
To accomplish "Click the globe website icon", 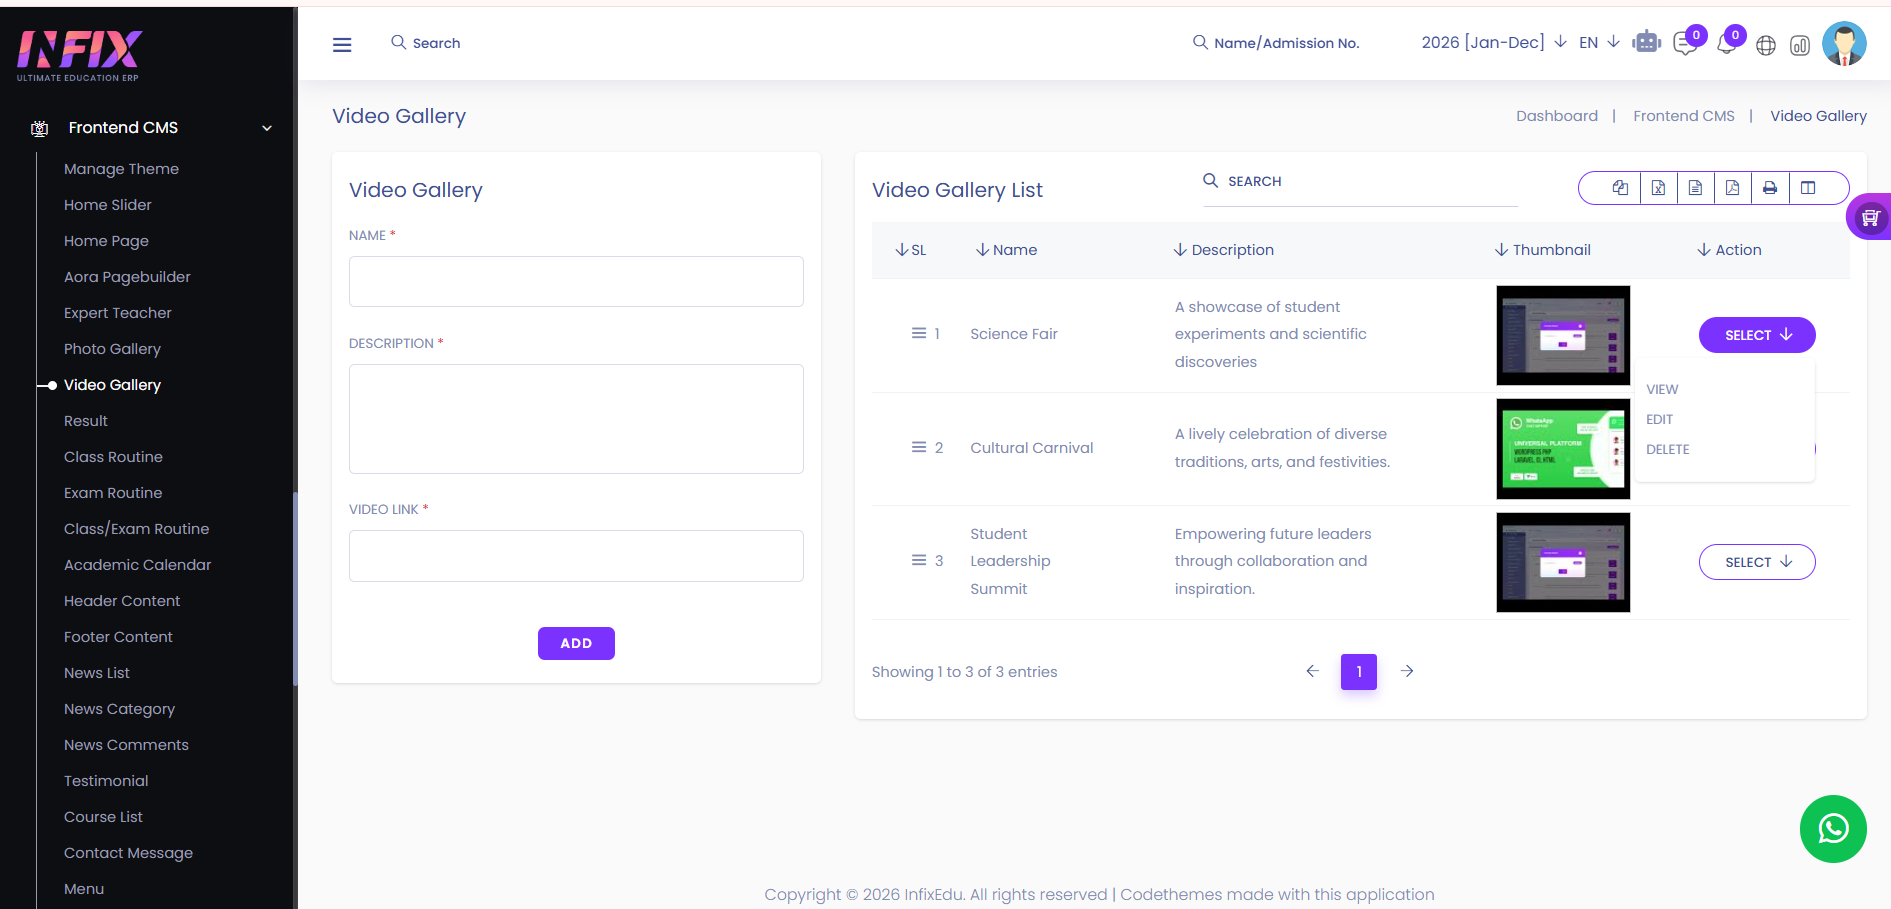I will (1766, 46).
